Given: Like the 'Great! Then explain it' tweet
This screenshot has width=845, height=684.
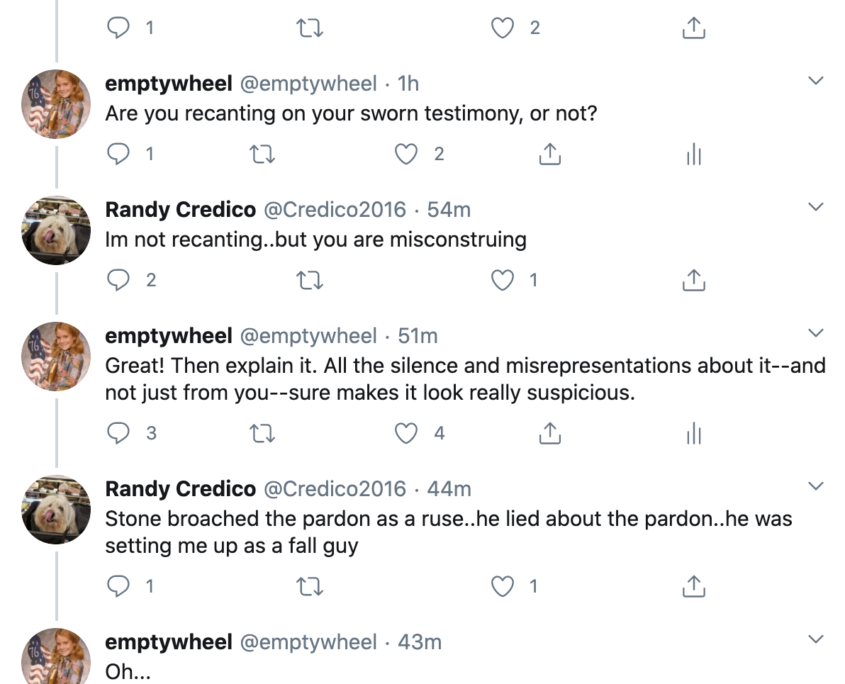Looking at the screenshot, I should click(406, 433).
